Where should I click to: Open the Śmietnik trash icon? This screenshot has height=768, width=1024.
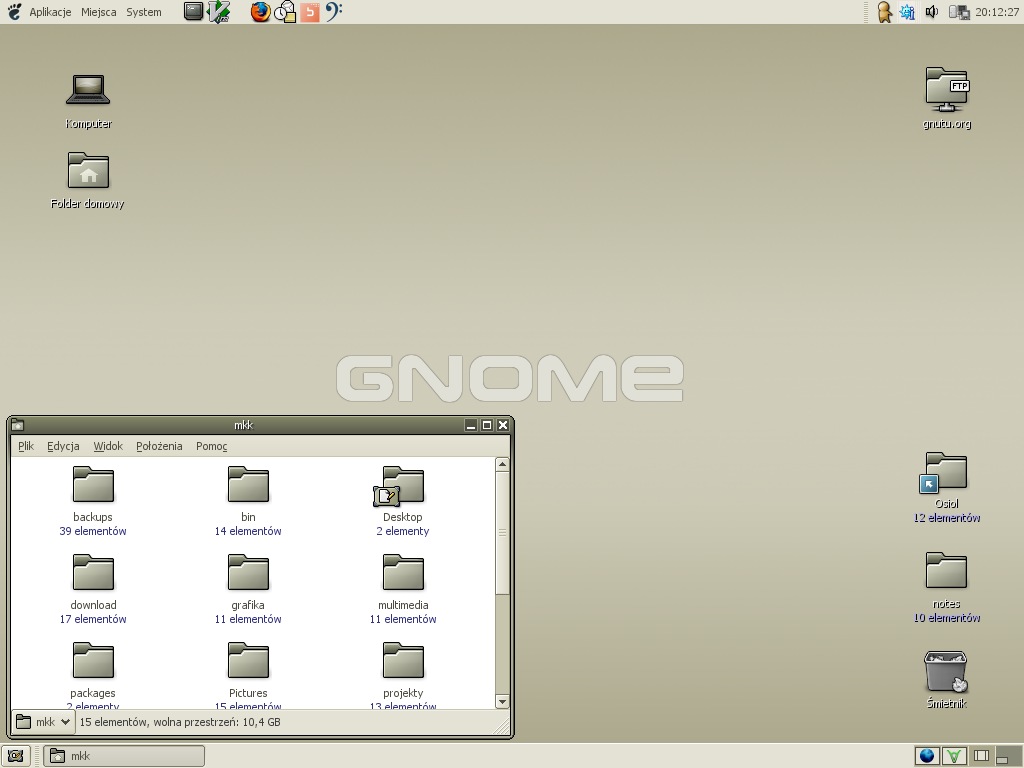946,671
